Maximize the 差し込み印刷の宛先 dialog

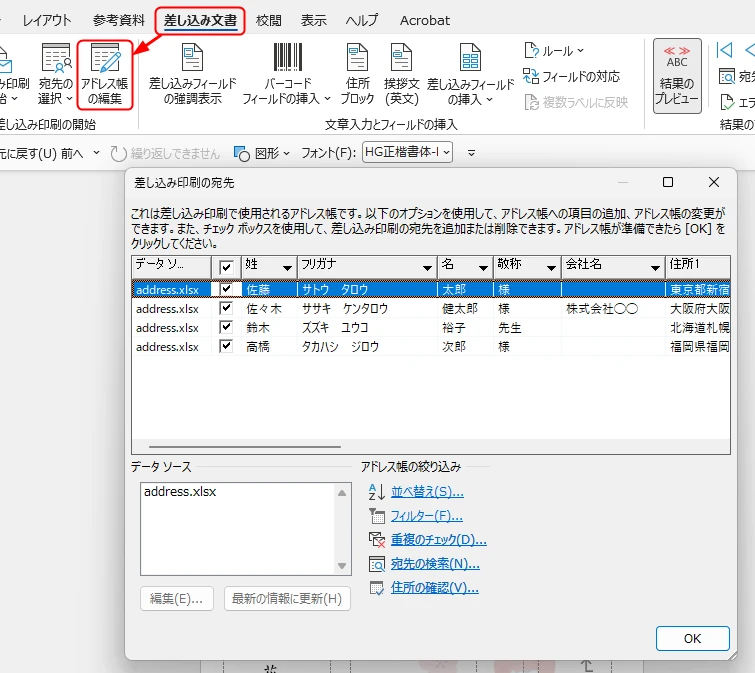click(x=668, y=182)
